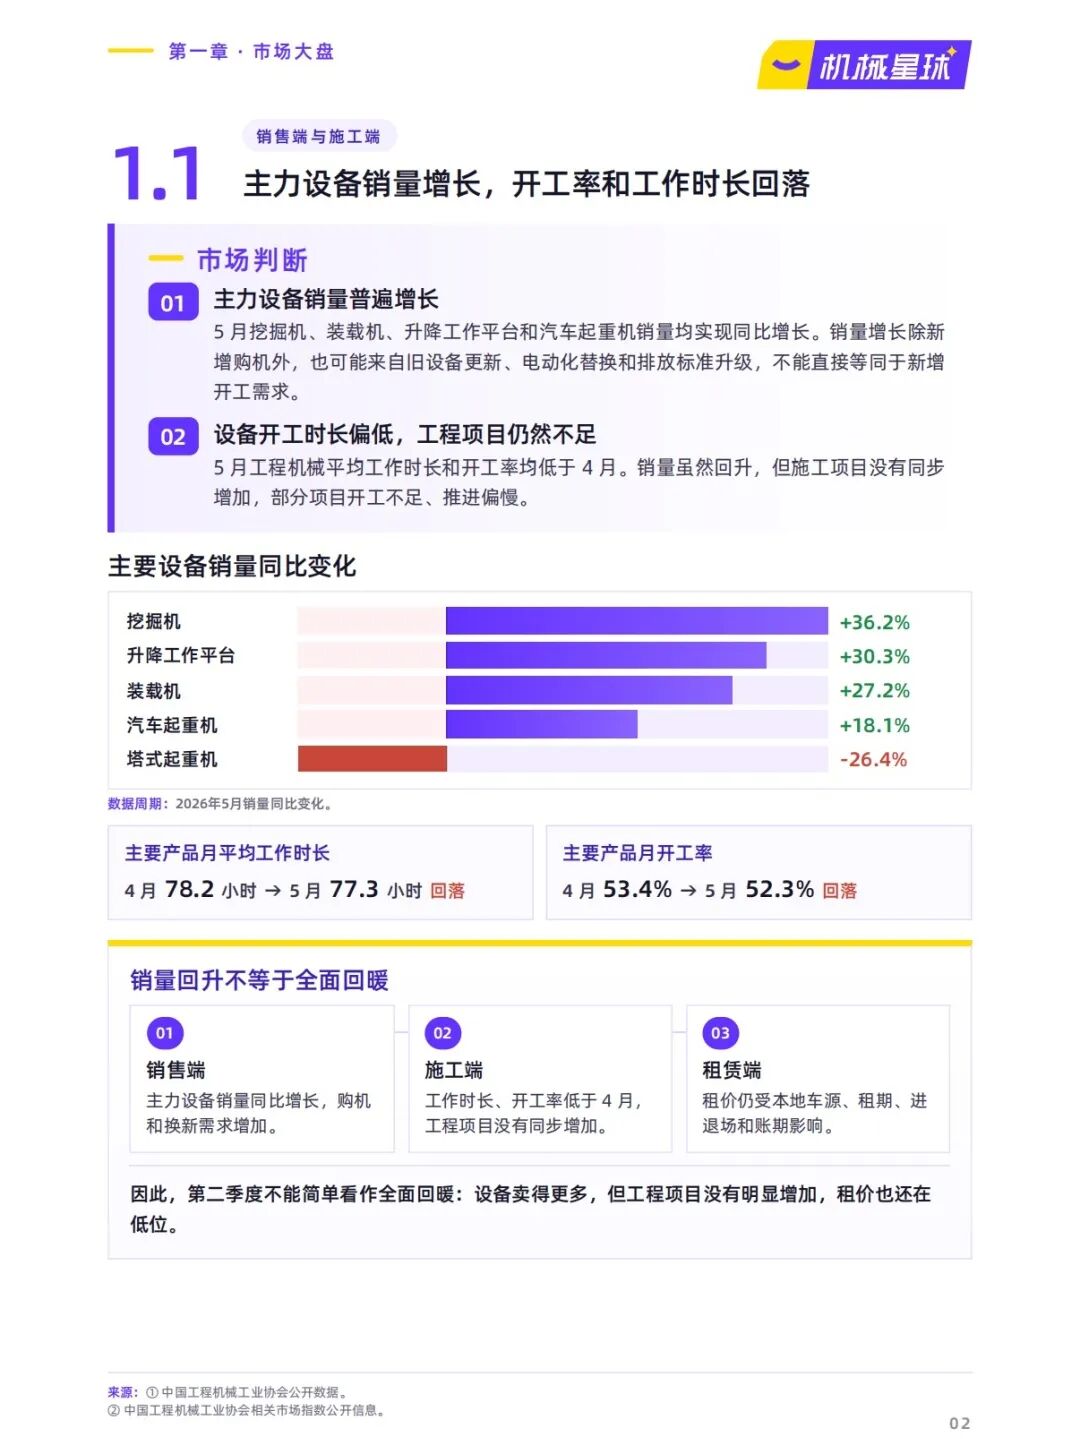
Task: Click the +36.2% value
Action: pos(874,622)
